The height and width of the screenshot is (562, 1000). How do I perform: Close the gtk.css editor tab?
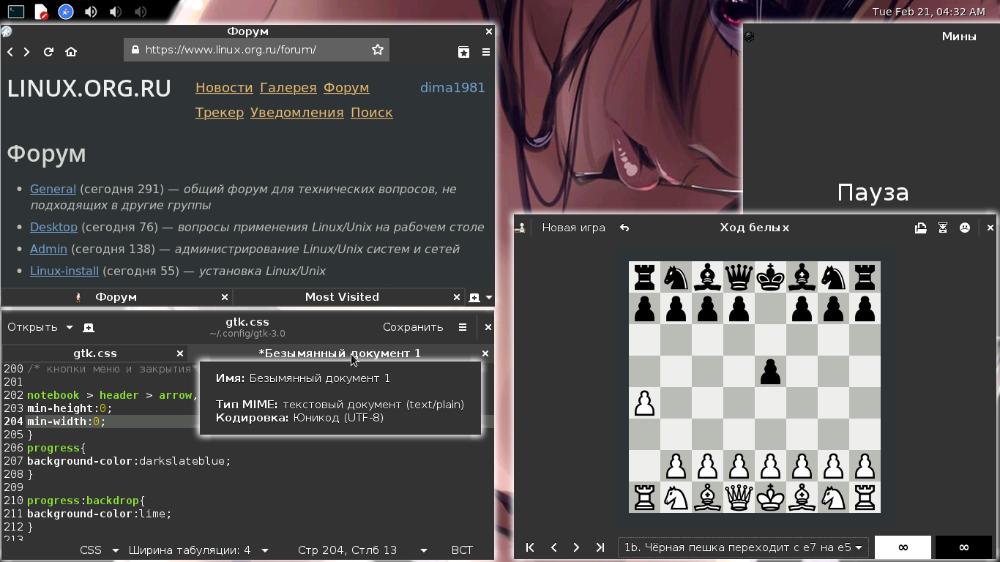tap(180, 353)
